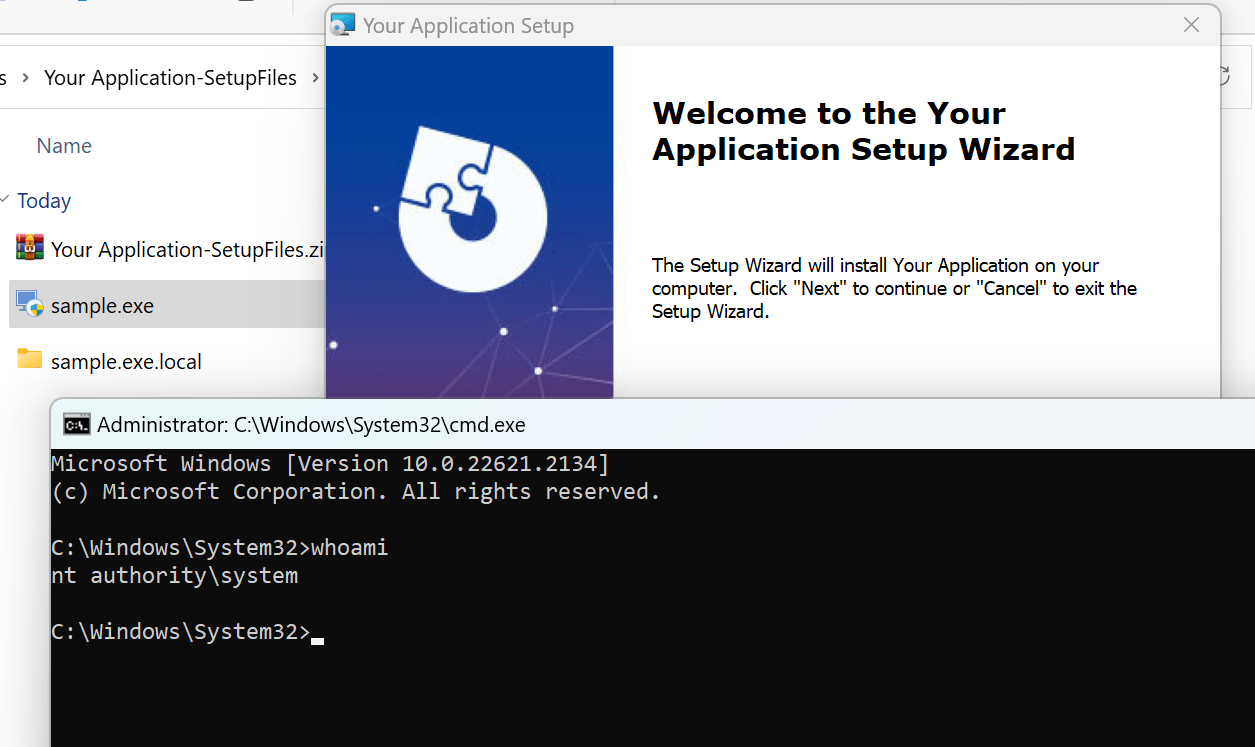Click the sample.exe installer file icon
The width and height of the screenshot is (1255, 747).
point(30,305)
